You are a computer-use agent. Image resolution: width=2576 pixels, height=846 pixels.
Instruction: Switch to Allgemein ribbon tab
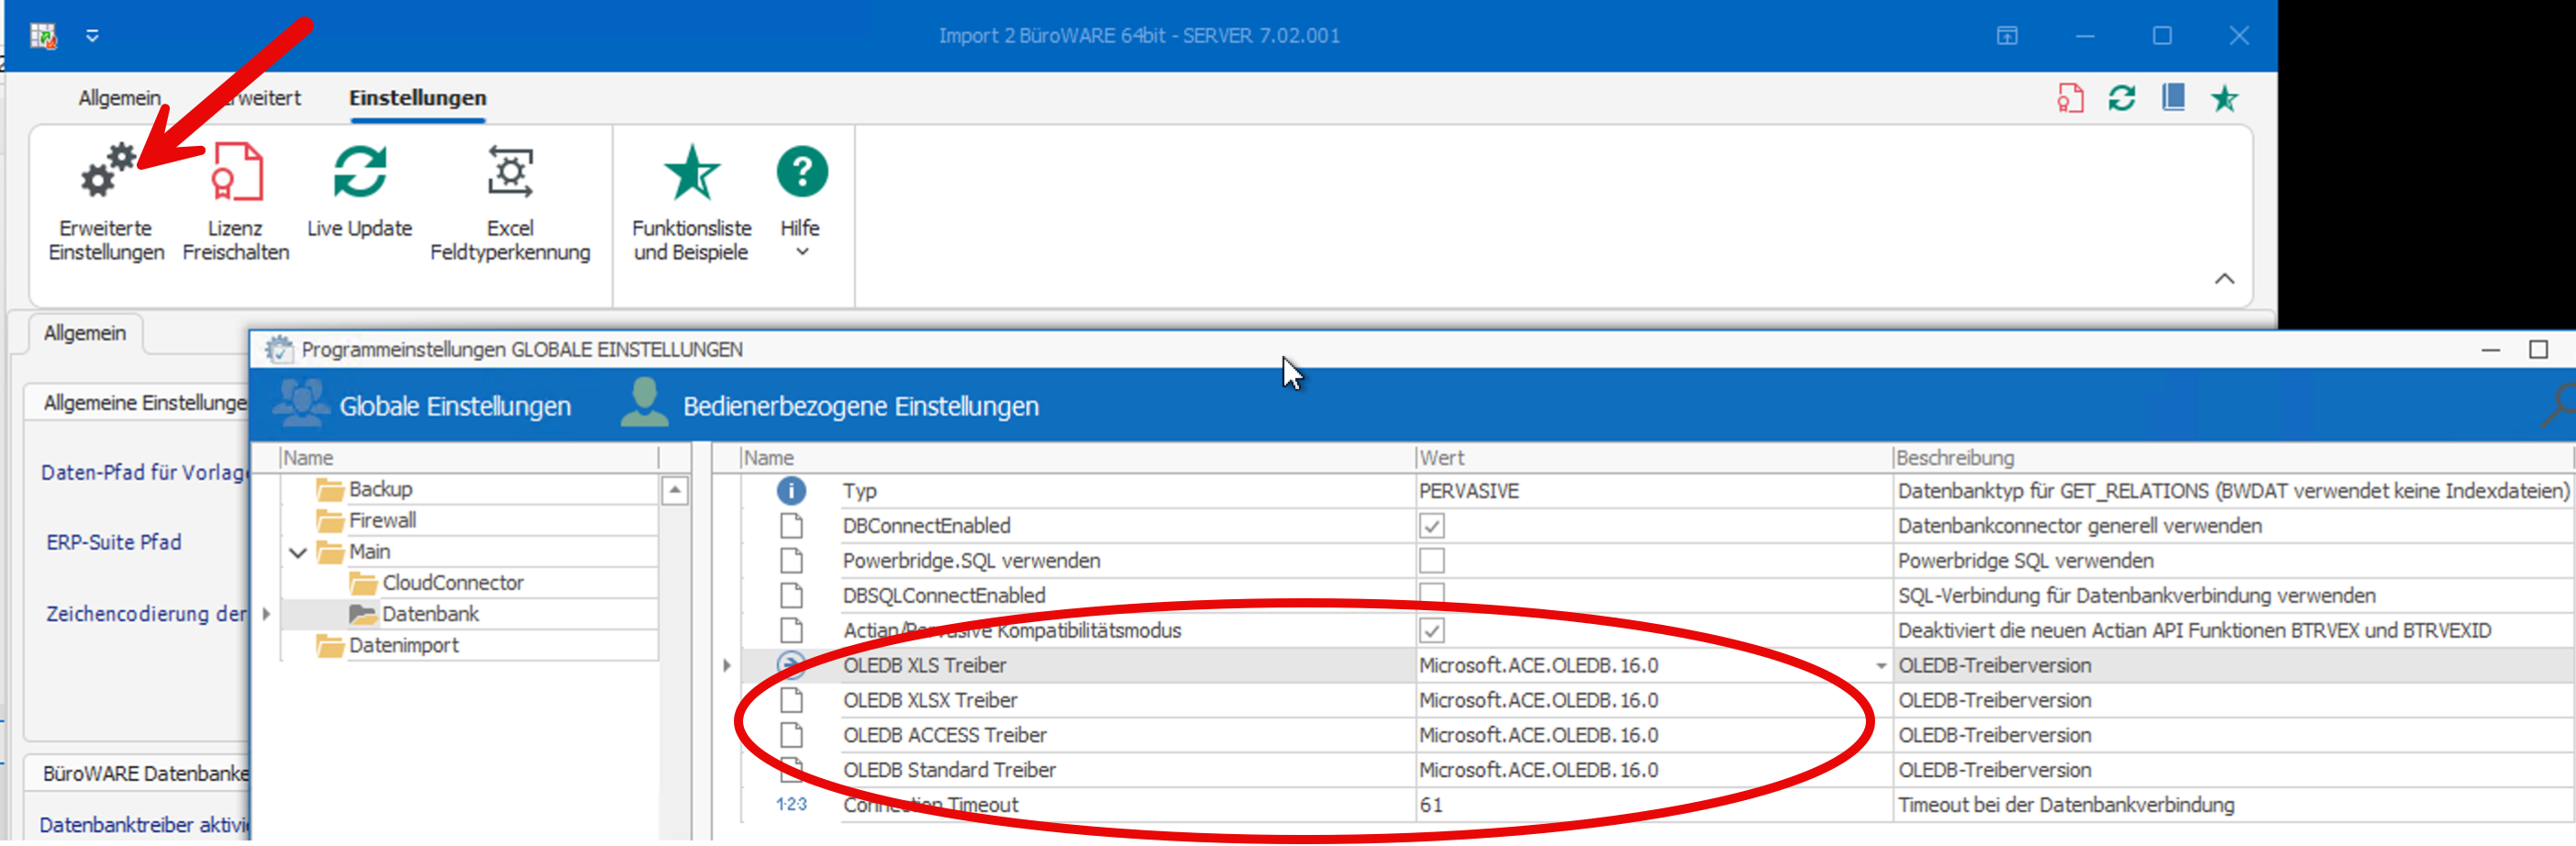[120, 98]
